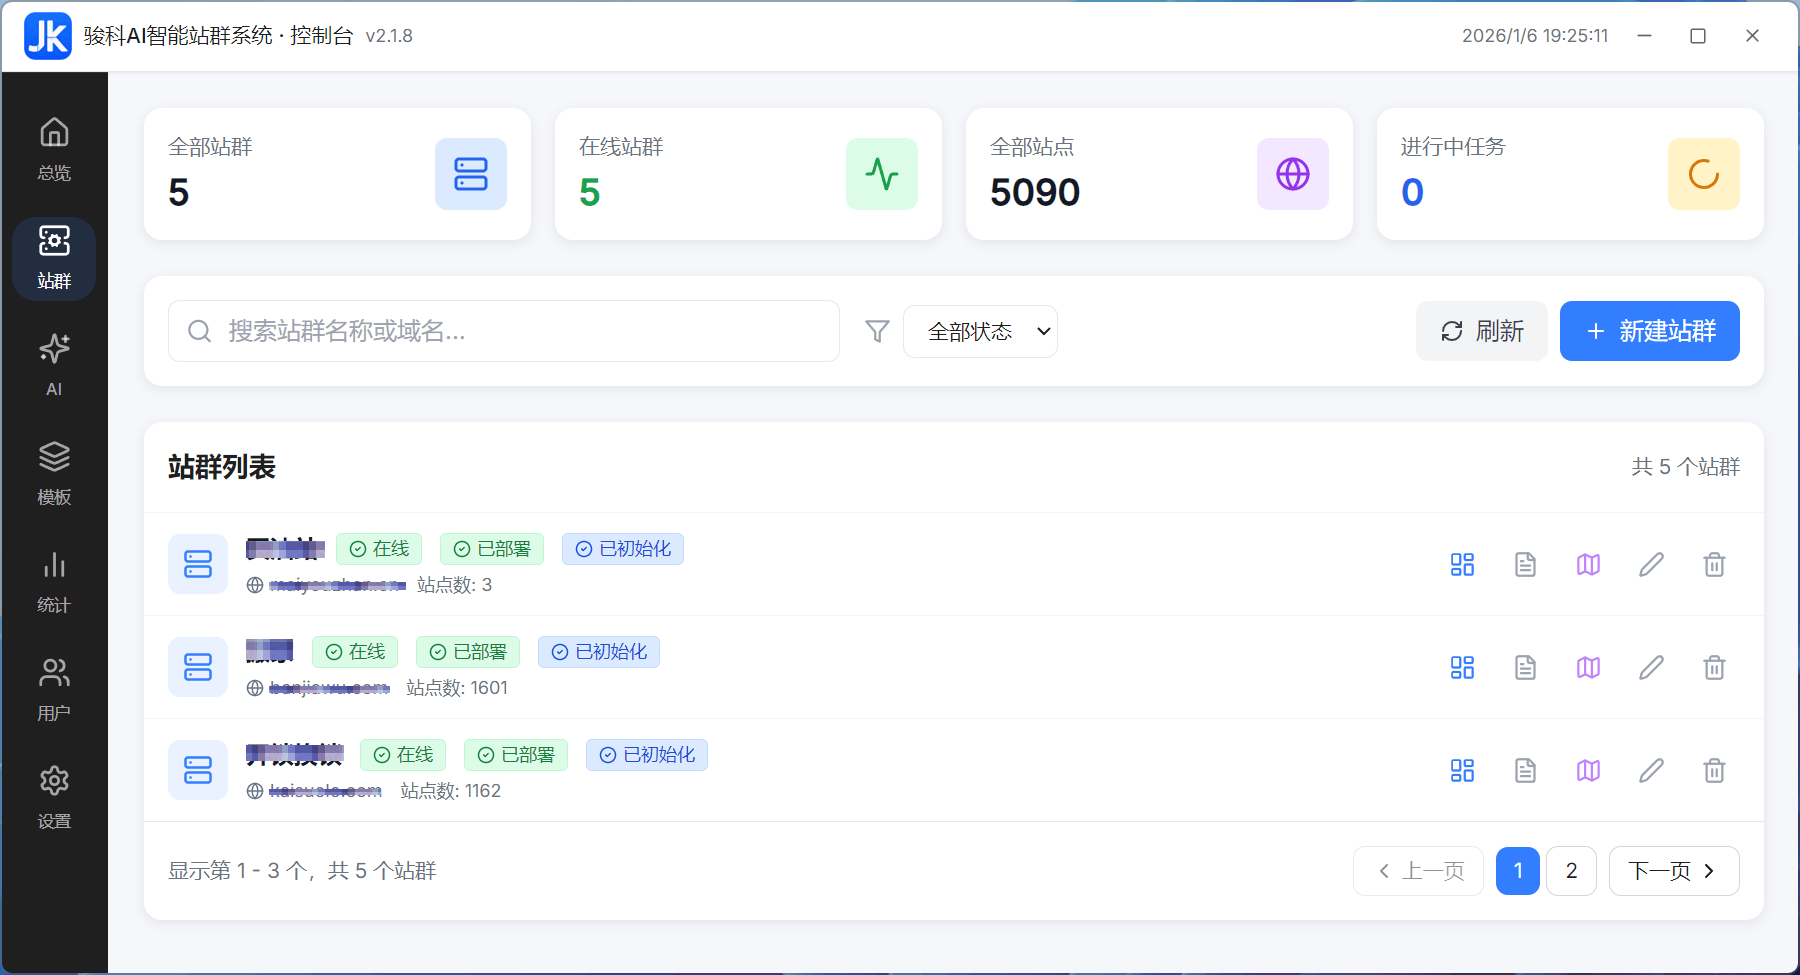
Task: Delete the last站群 using trash icon
Action: click(1714, 770)
